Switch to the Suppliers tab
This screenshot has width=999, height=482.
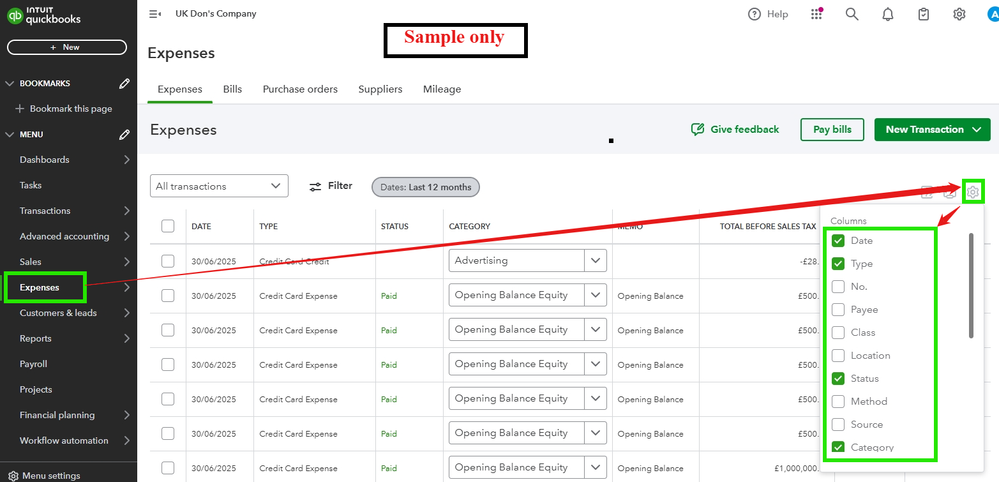(x=380, y=89)
